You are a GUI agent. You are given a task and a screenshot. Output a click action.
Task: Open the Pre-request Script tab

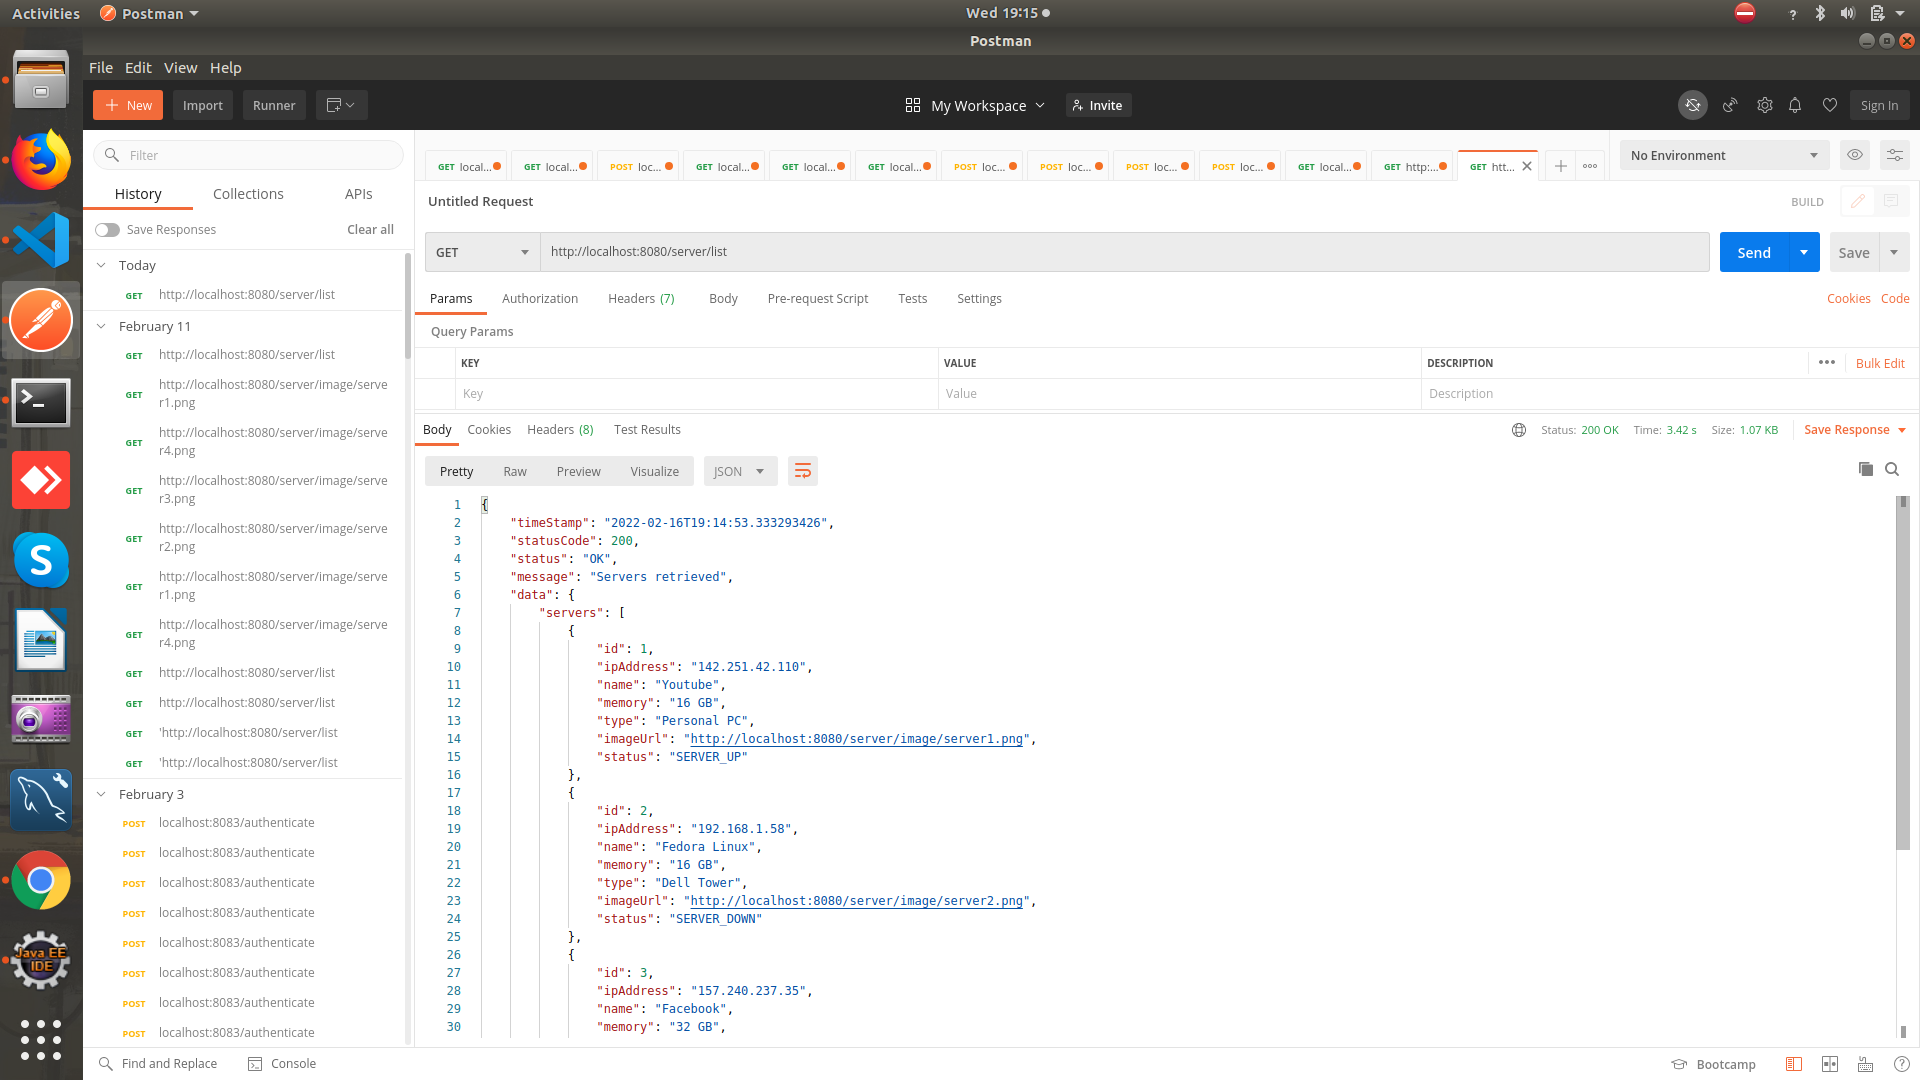[818, 298]
